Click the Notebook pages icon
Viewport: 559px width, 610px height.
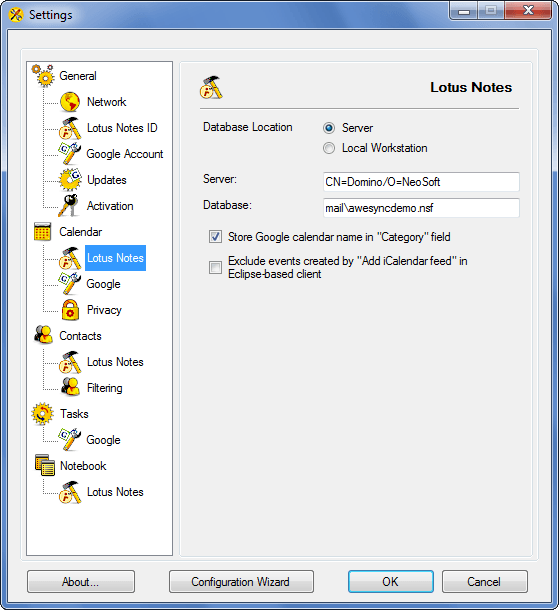pos(45,465)
